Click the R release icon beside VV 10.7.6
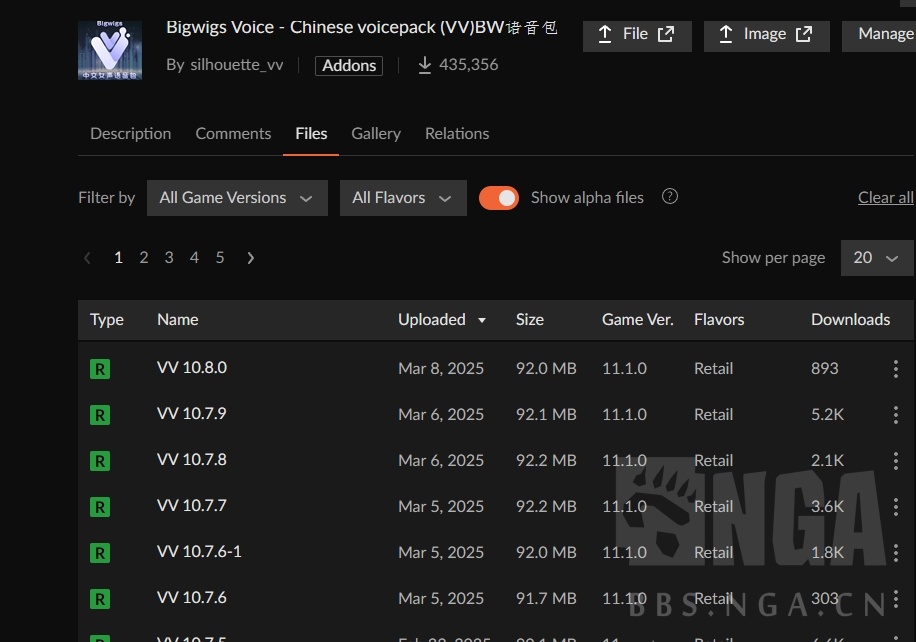Viewport: 916px width, 642px height. tap(99, 598)
